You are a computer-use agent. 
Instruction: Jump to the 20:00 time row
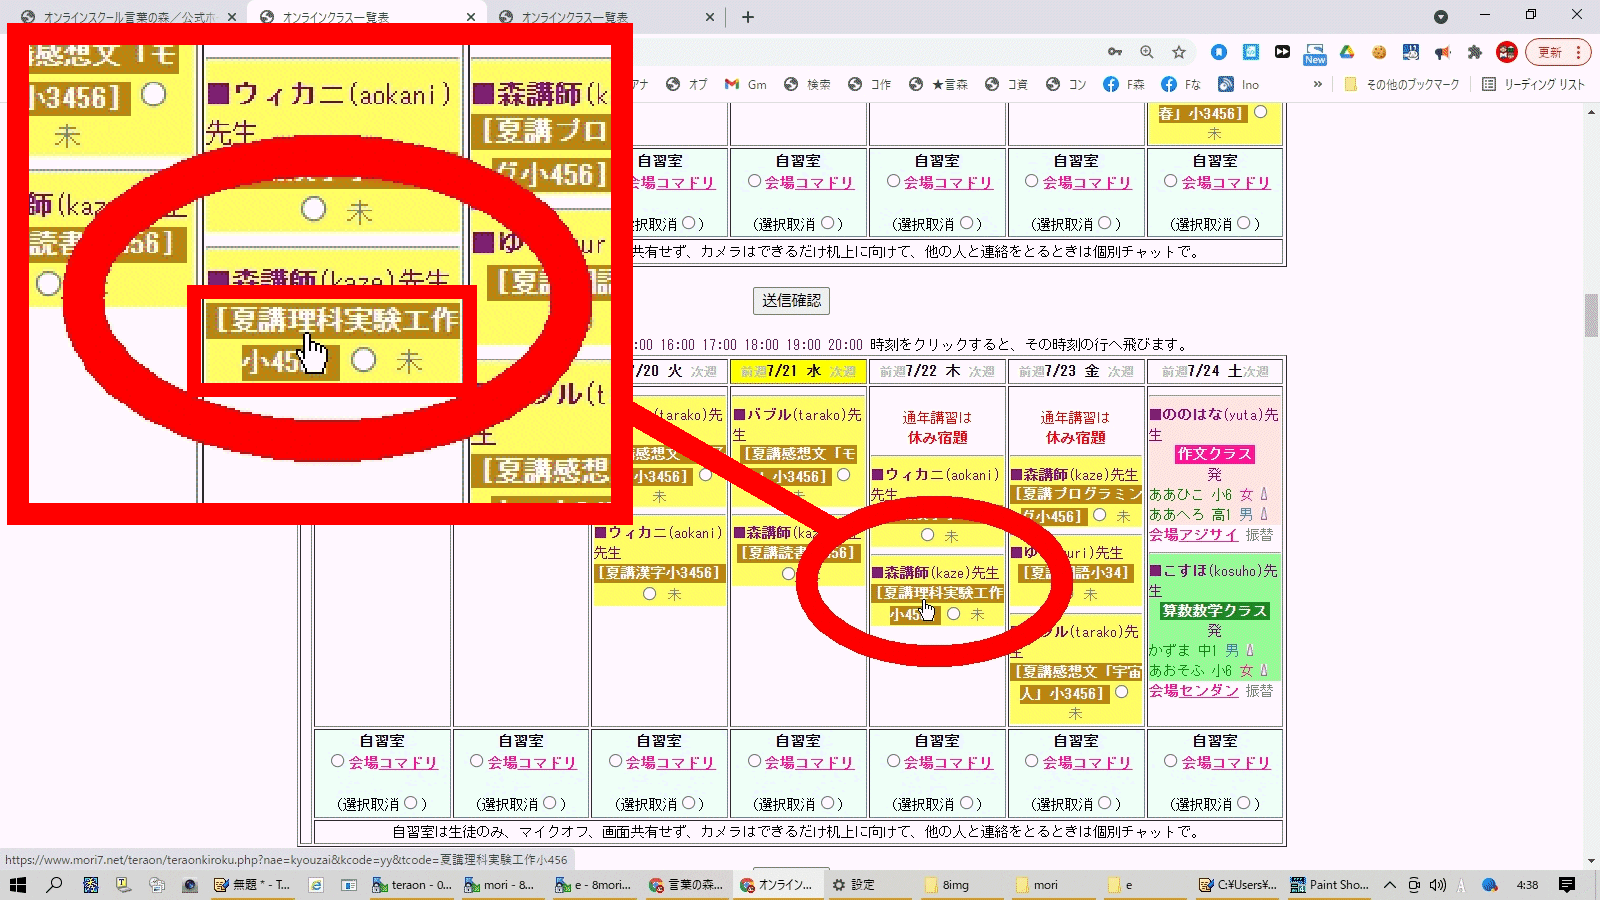point(845,344)
